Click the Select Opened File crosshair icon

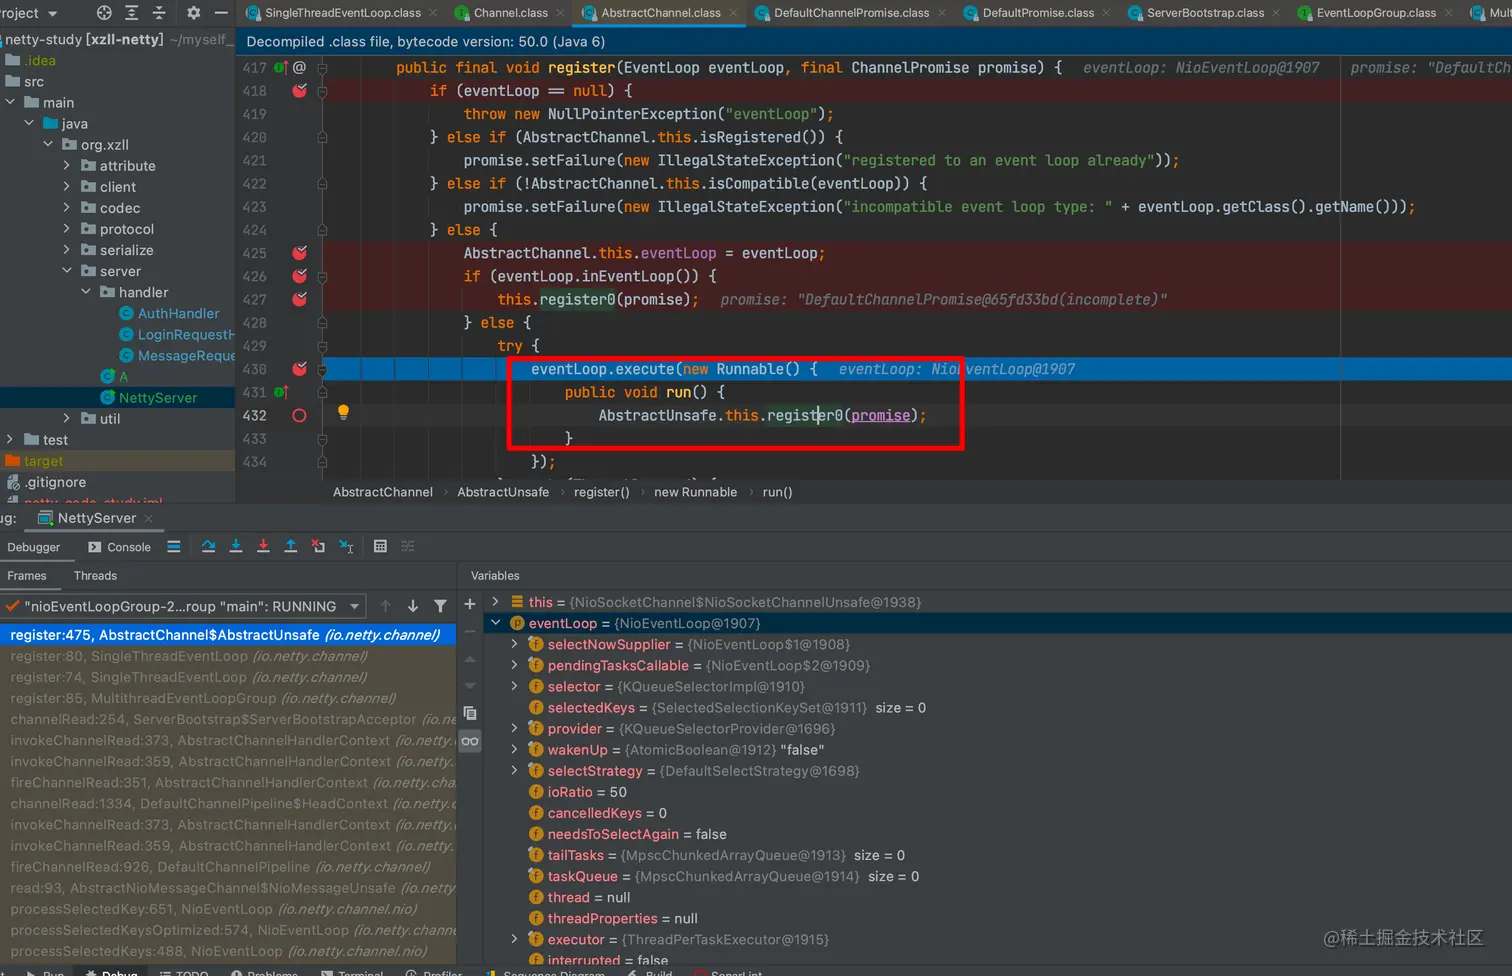[104, 13]
